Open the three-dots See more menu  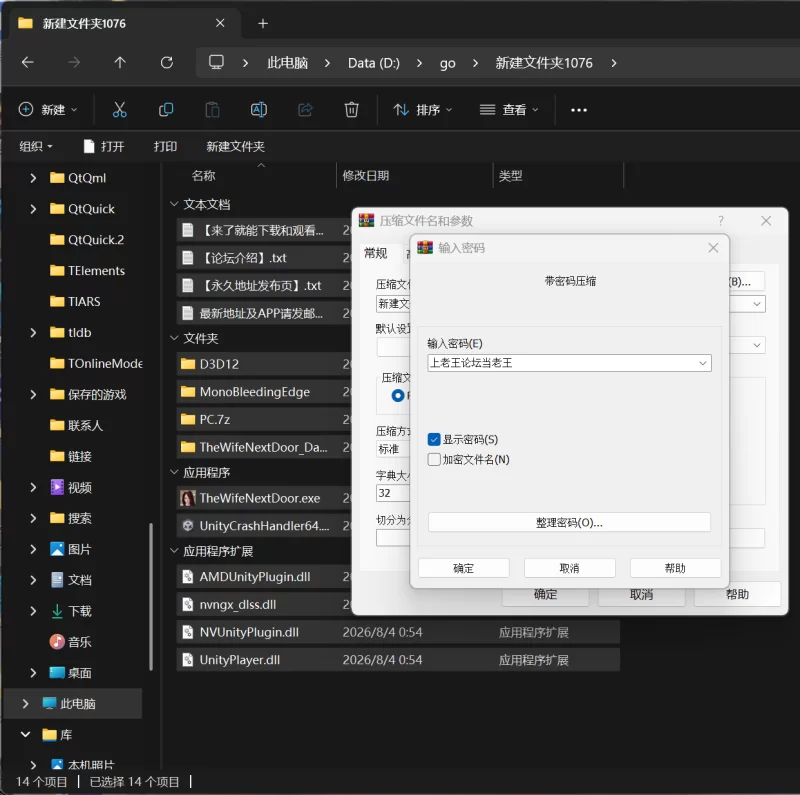coord(579,110)
